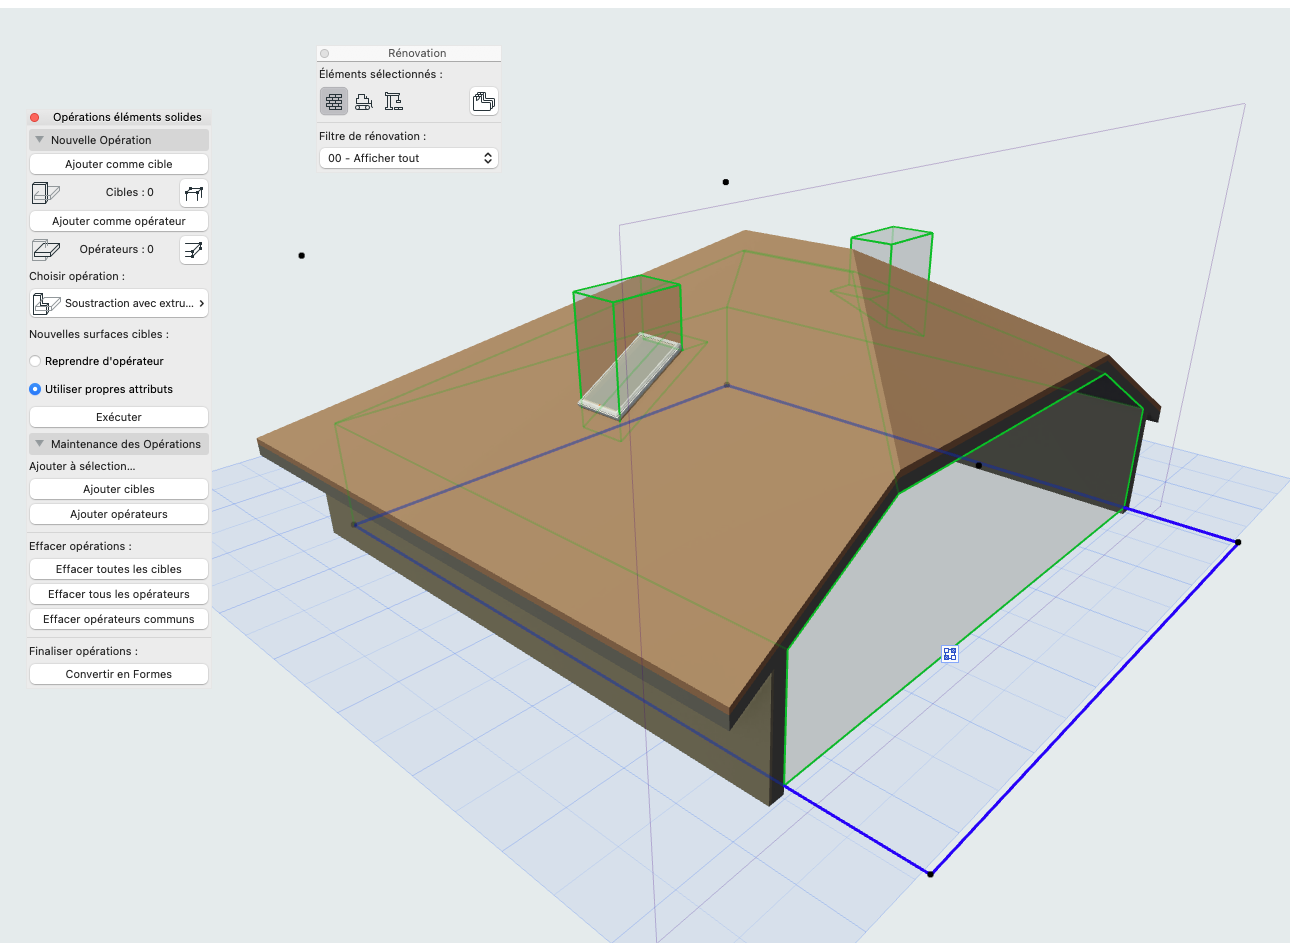This screenshot has height=943, width=1290.
Task: Set selected elements to existing status (brick icon)
Action: [334, 101]
